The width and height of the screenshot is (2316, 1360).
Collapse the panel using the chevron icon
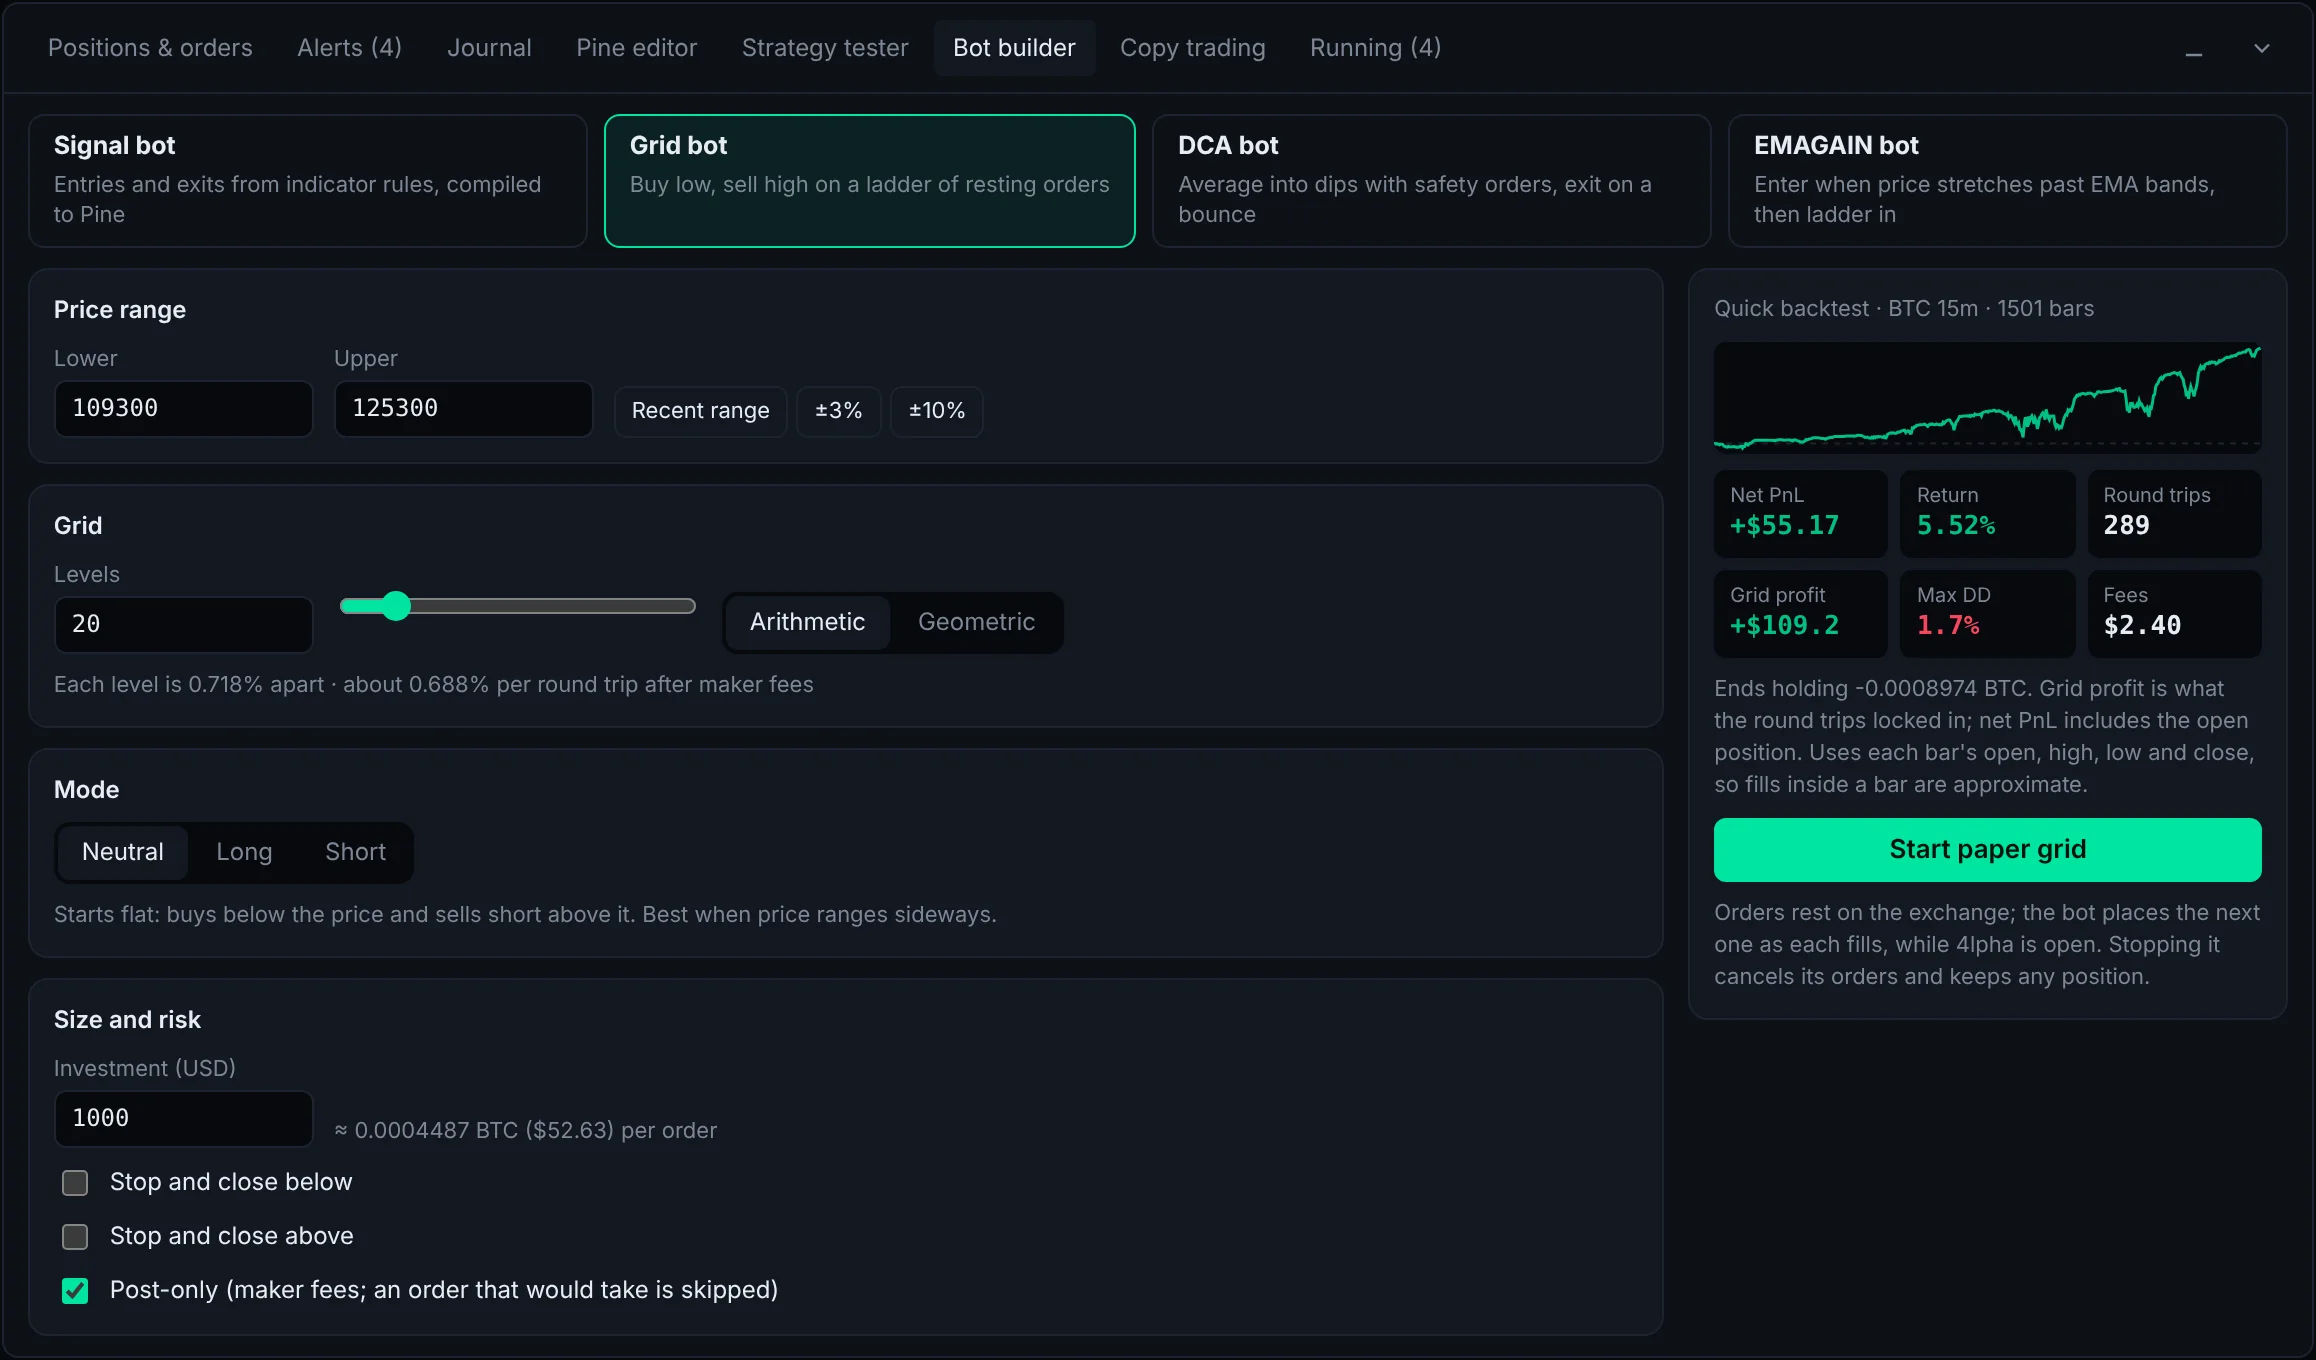click(2262, 49)
